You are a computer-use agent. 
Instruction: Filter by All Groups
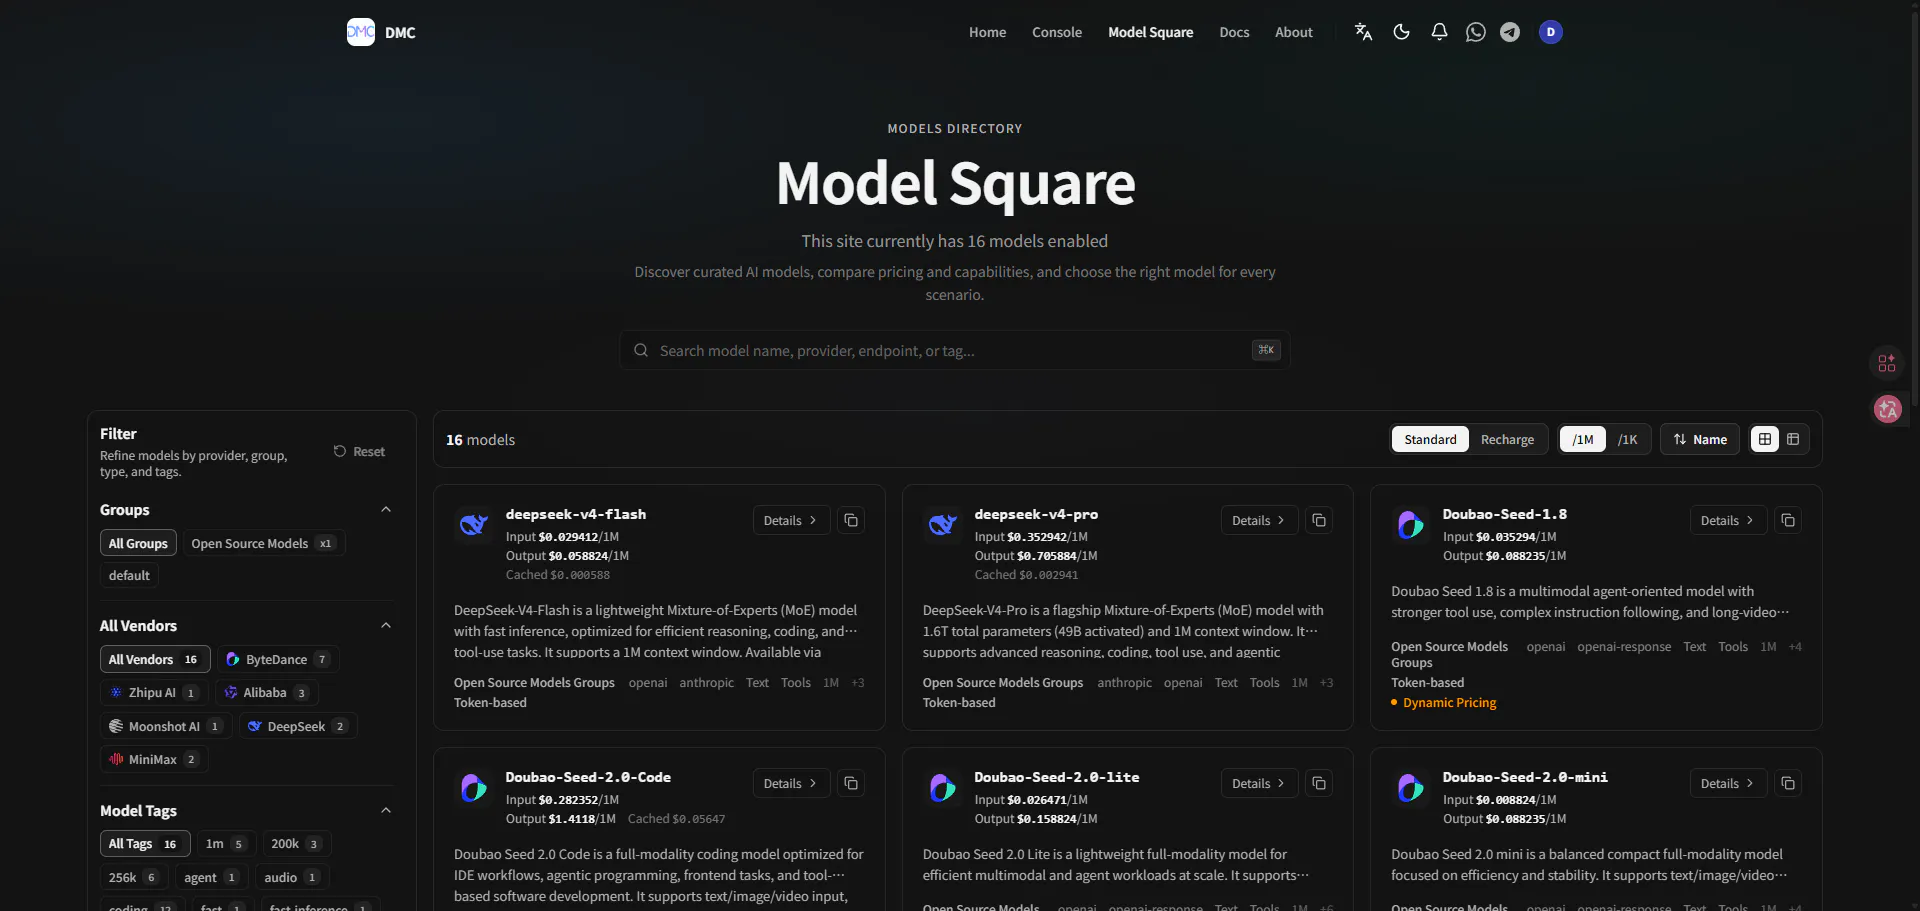(138, 543)
